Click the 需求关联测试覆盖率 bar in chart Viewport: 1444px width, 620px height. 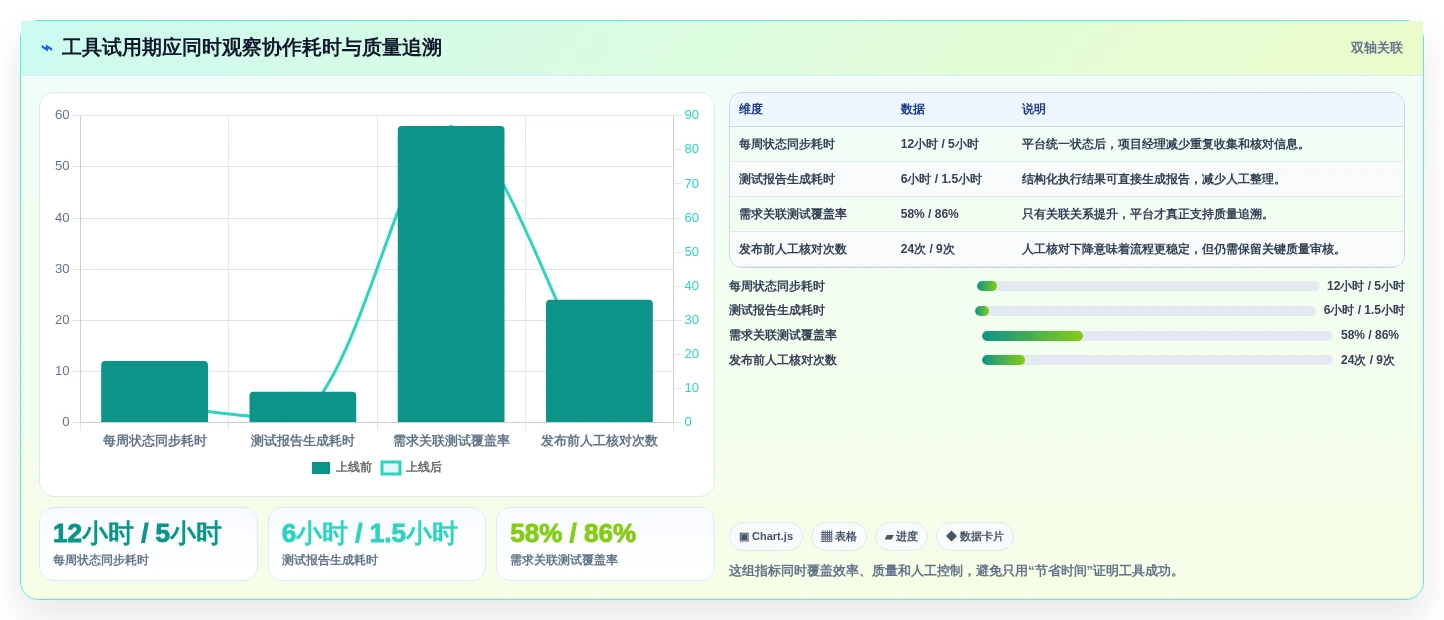tap(451, 274)
